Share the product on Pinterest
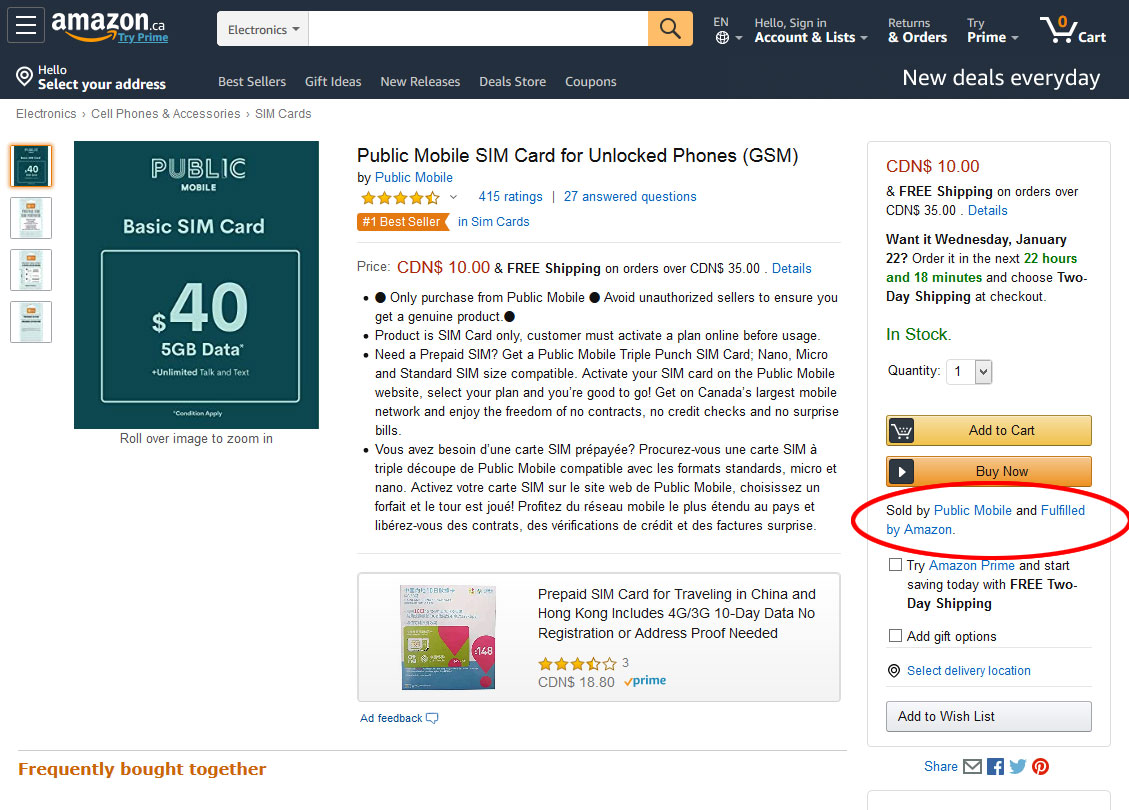 (x=1040, y=766)
